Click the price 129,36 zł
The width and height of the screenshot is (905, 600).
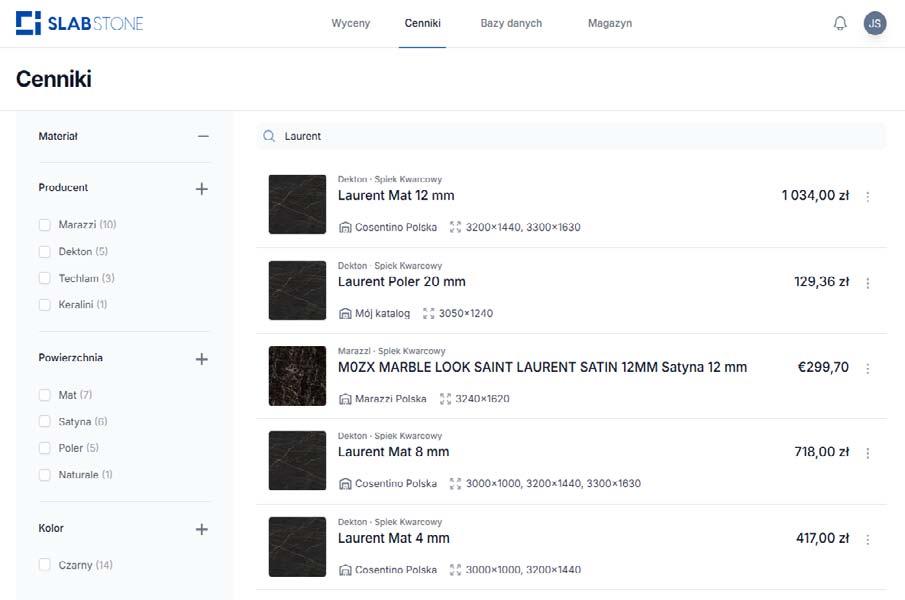(x=822, y=282)
